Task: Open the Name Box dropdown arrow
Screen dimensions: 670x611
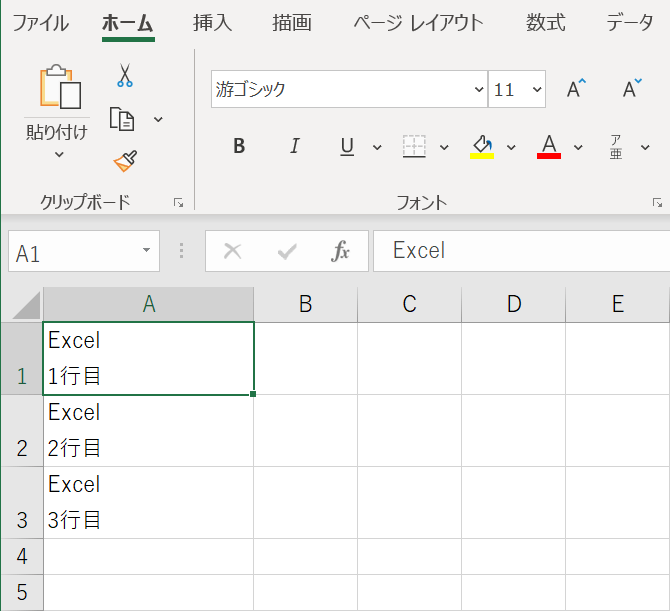Action: click(147, 250)
